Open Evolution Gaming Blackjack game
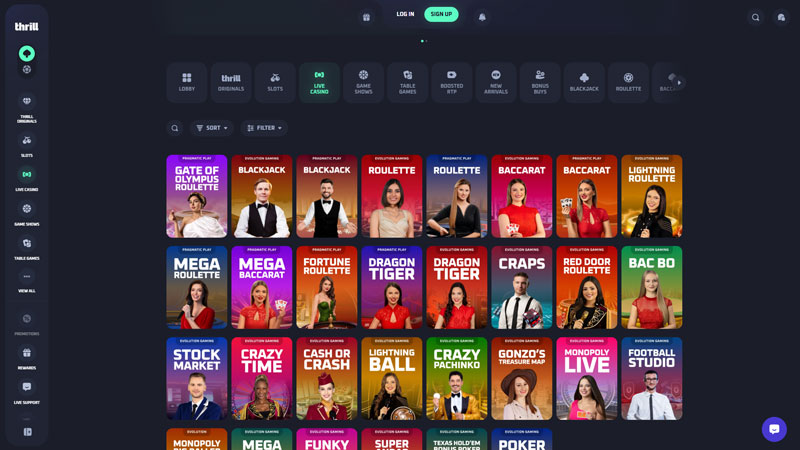 click(262, 196)
